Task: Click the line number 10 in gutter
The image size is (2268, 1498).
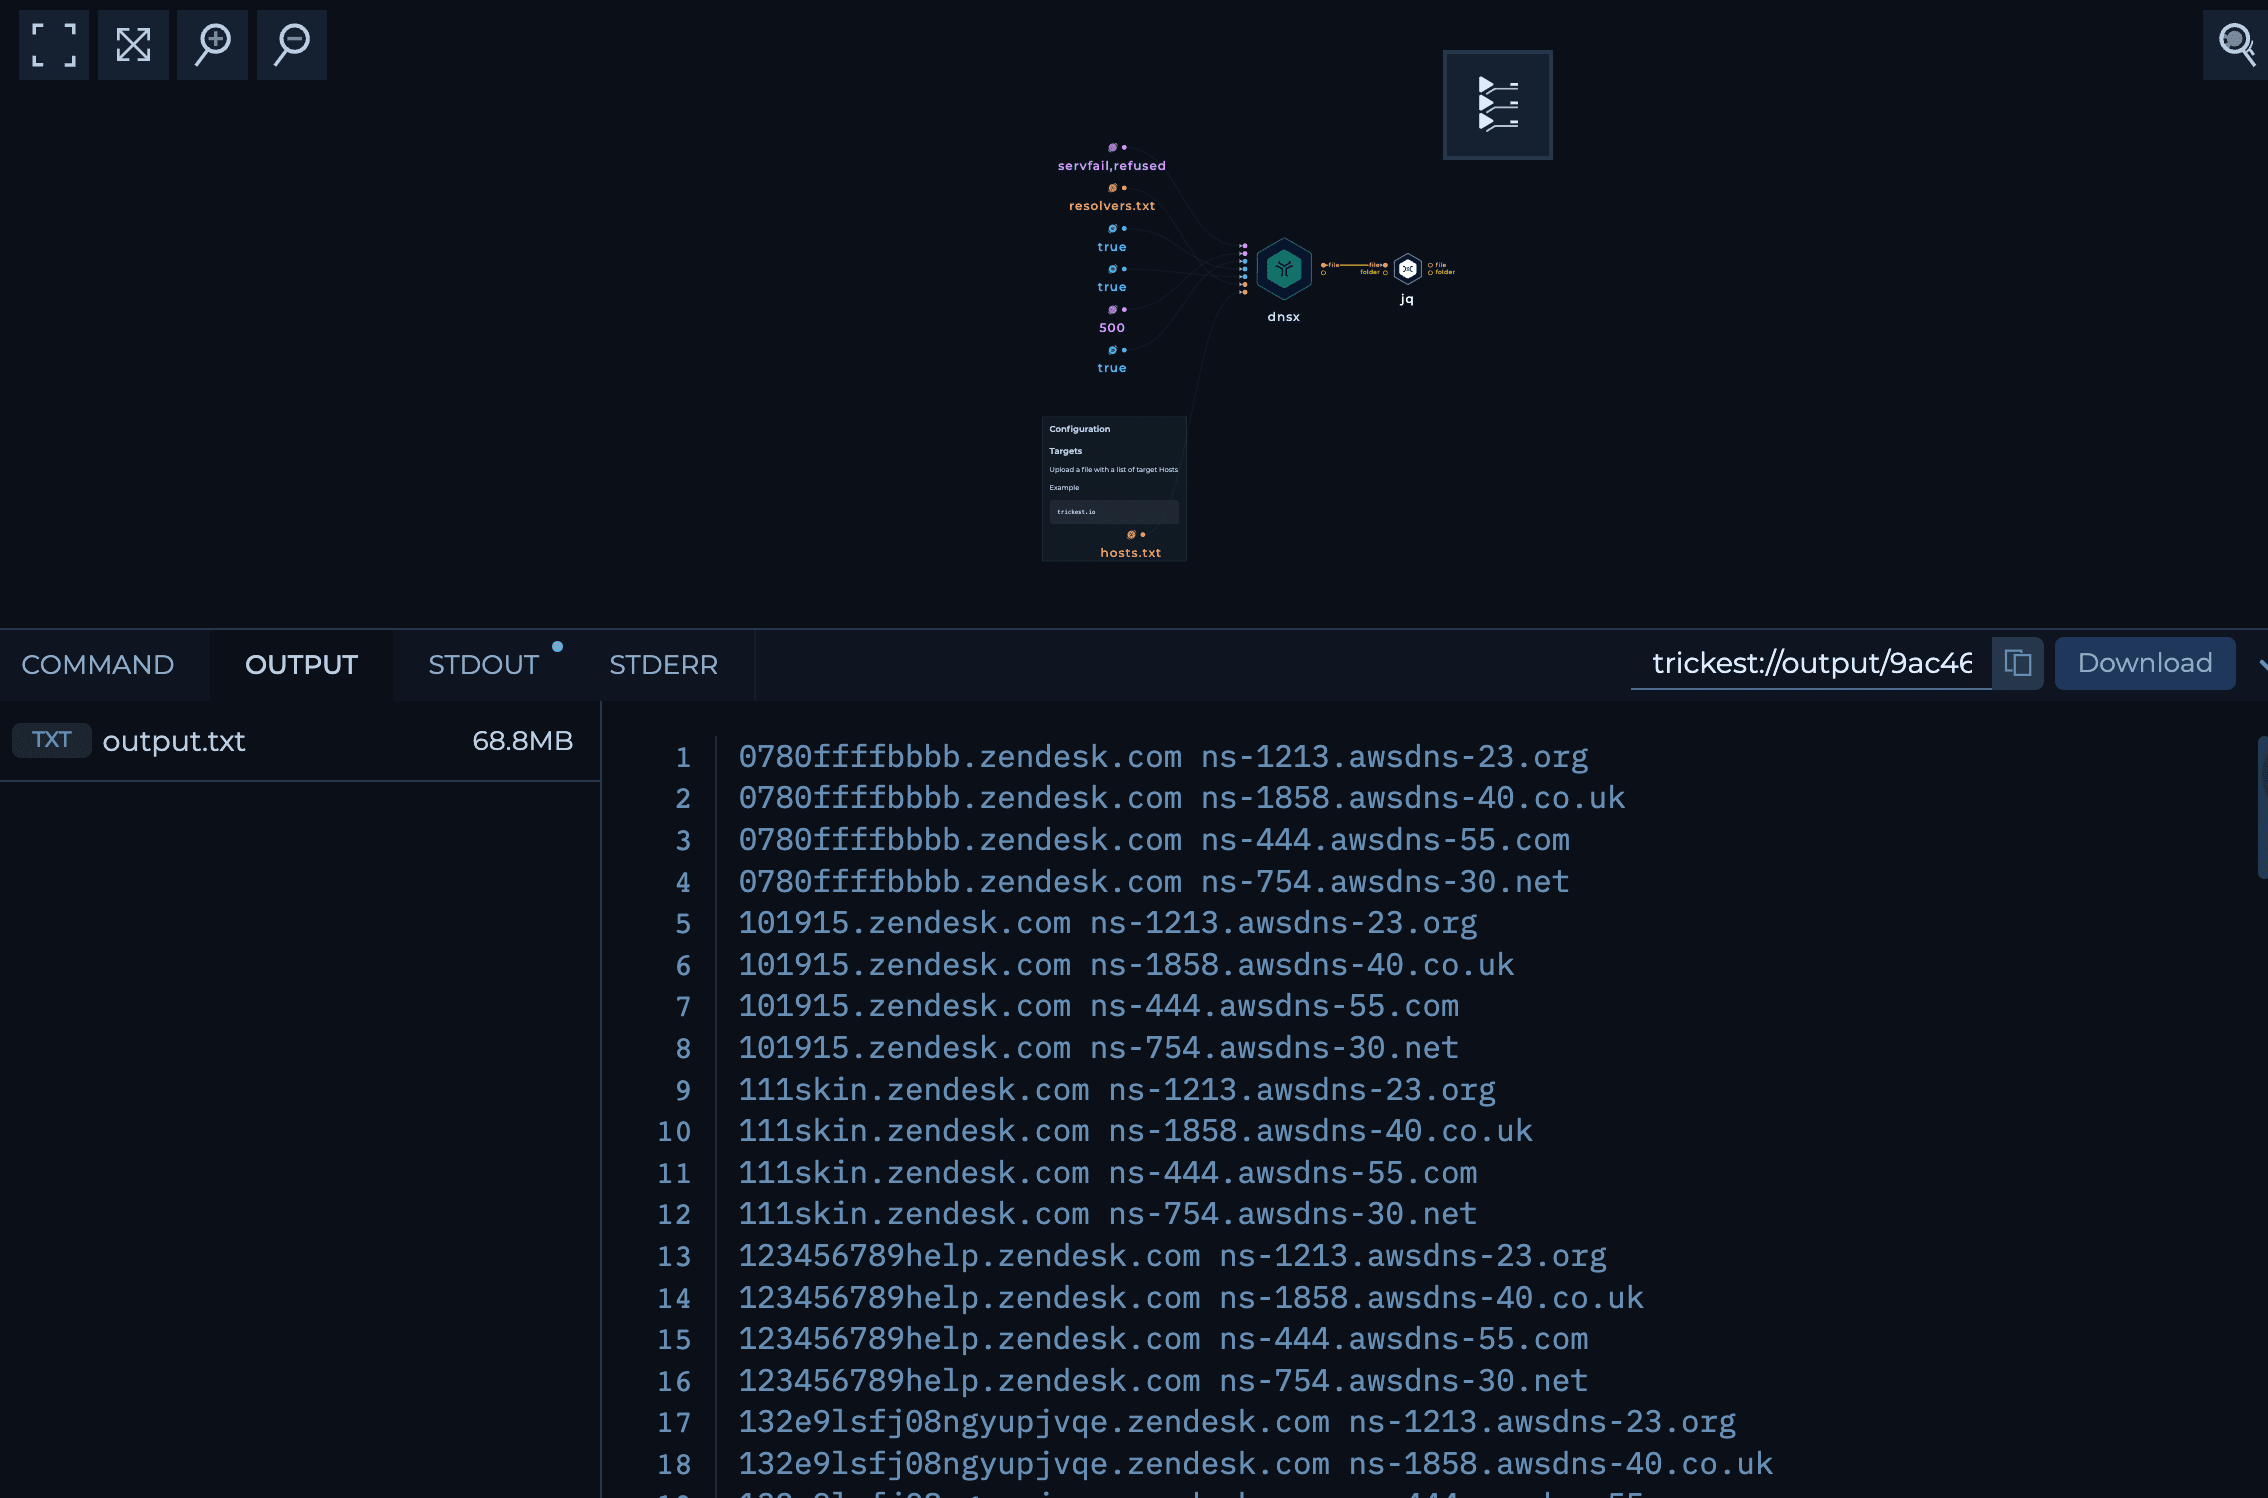Action: pos(674,1131)
